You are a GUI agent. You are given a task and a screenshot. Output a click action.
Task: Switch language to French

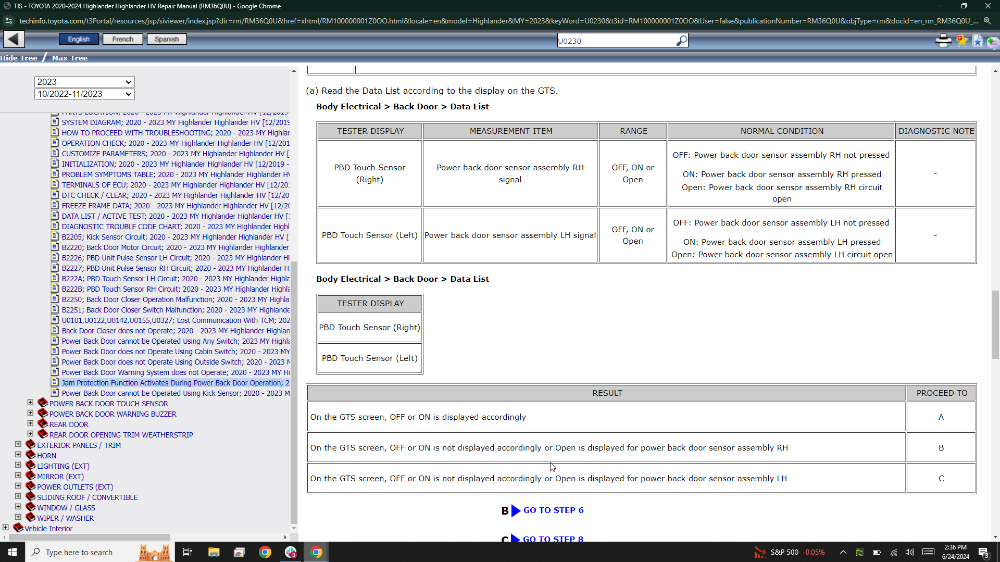click(x=122, y=39)
